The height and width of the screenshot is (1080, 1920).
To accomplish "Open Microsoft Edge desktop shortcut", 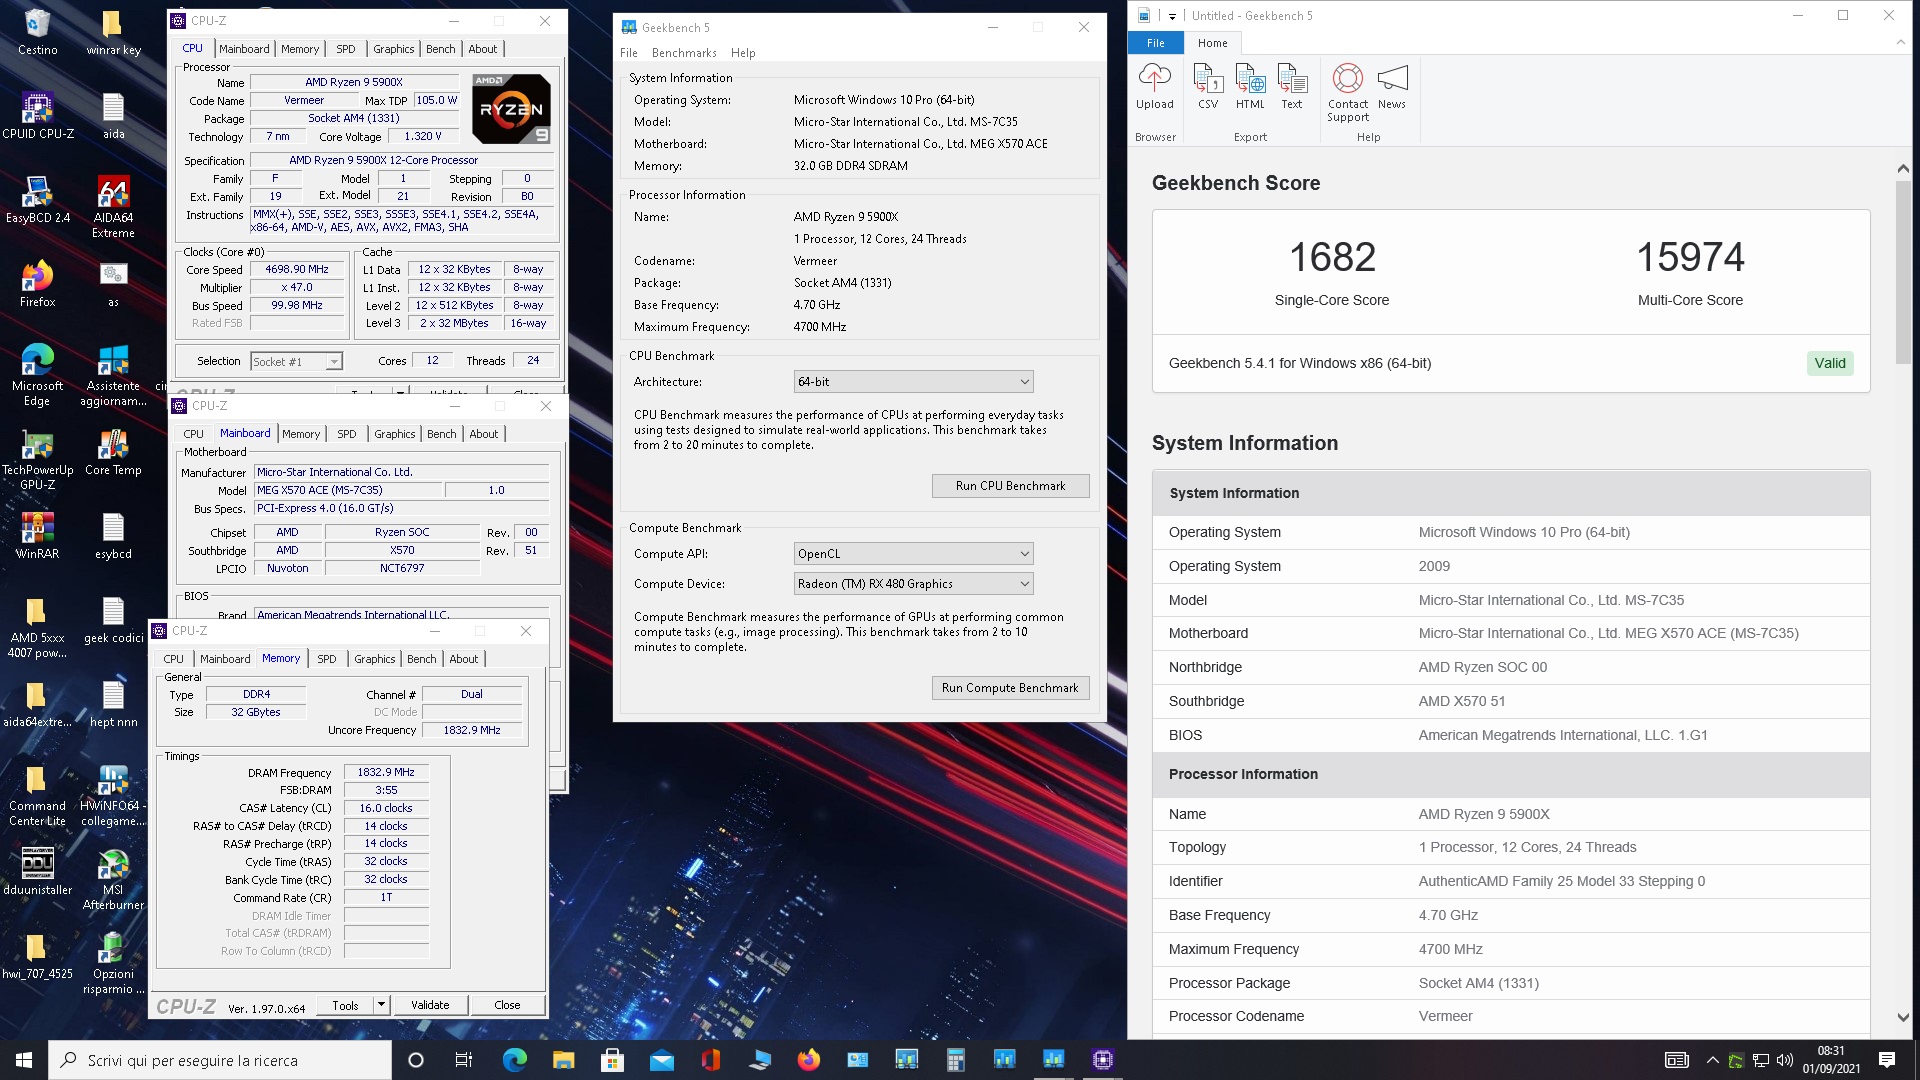I will (37, 375).
